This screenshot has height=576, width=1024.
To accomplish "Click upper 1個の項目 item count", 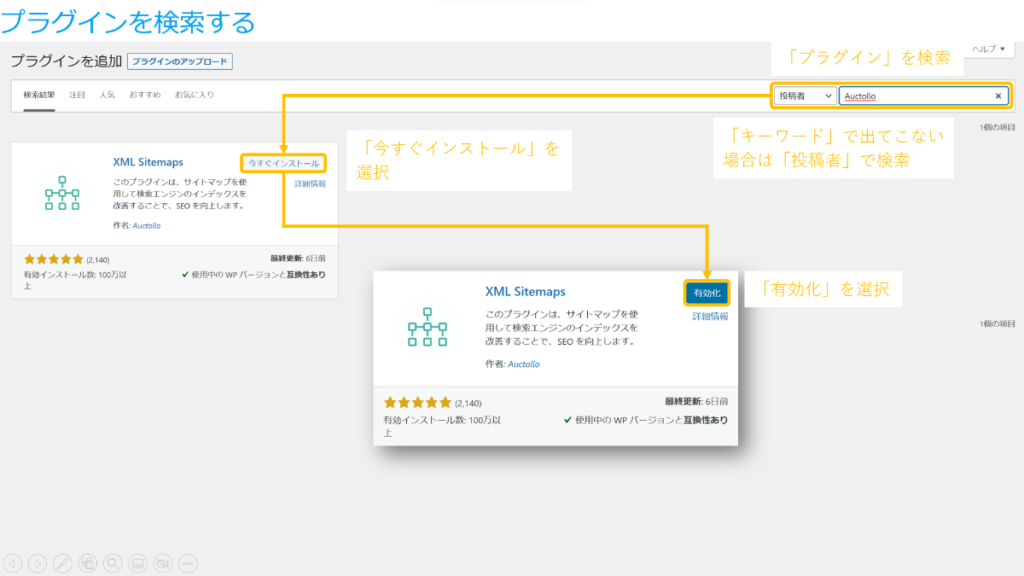I will 997,128.
